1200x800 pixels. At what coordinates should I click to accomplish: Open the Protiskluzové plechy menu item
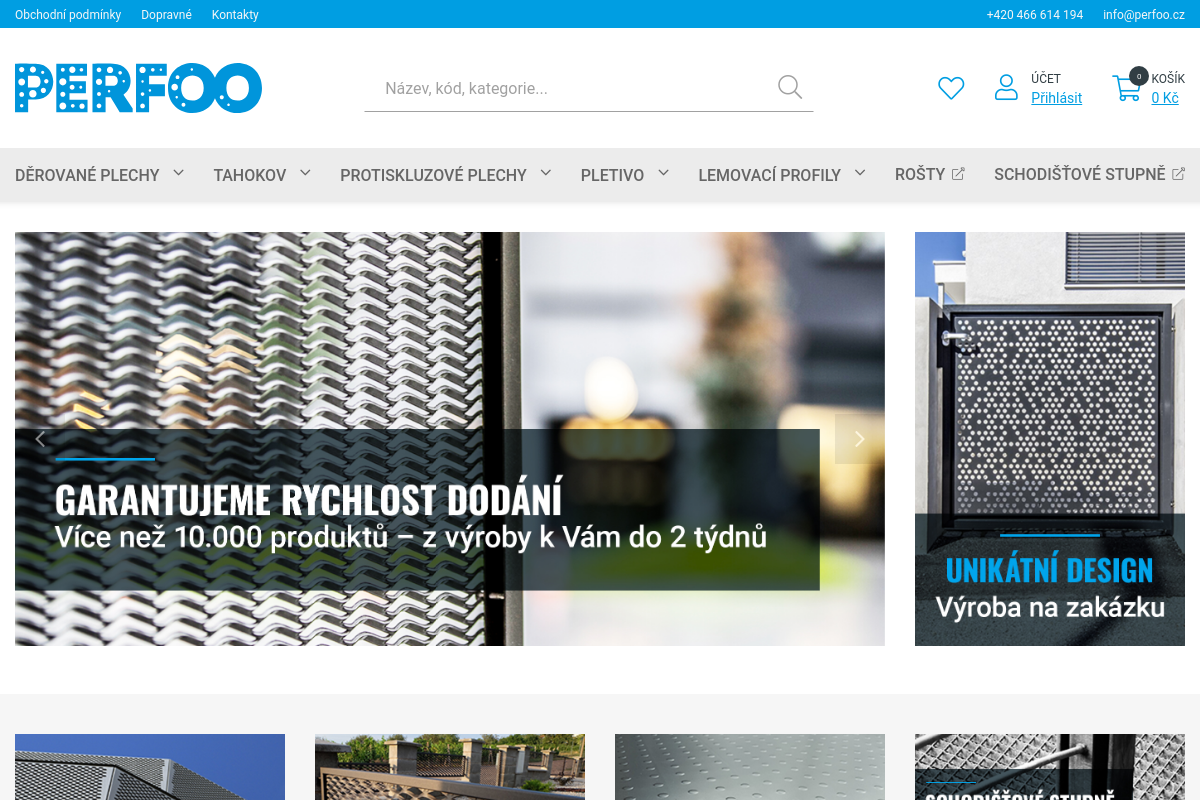[433, 175]
